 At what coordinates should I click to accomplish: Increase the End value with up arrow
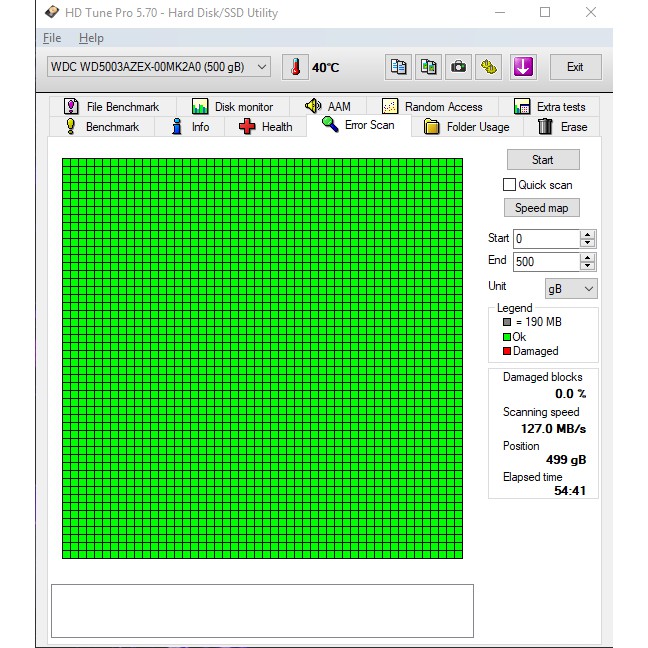587,257
